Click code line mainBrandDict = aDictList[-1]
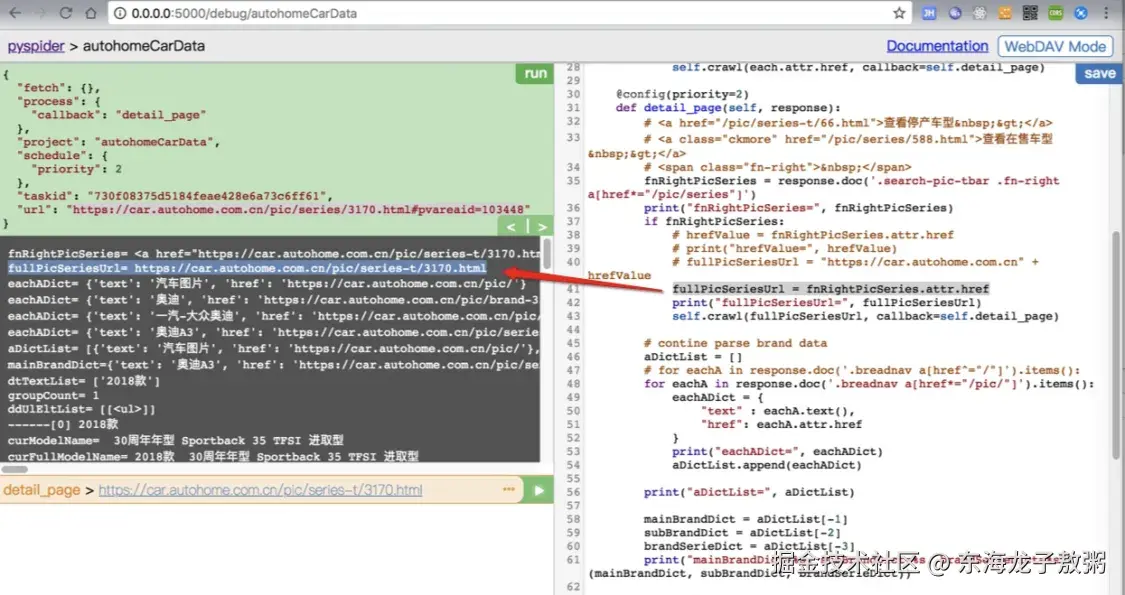The image size is (1125, 595). tap(745, 519)
